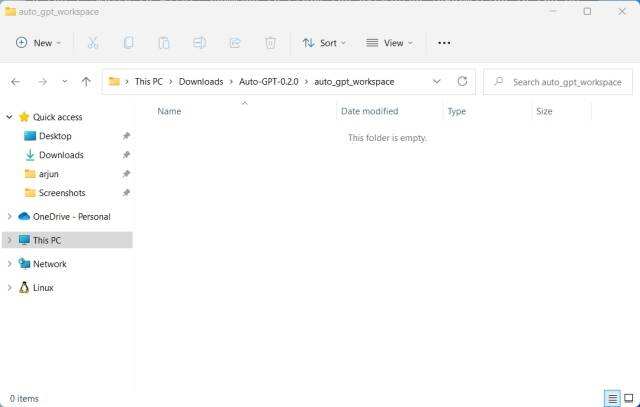
Task: Switch to details view in status bar
Action: [x=612, y=398]
